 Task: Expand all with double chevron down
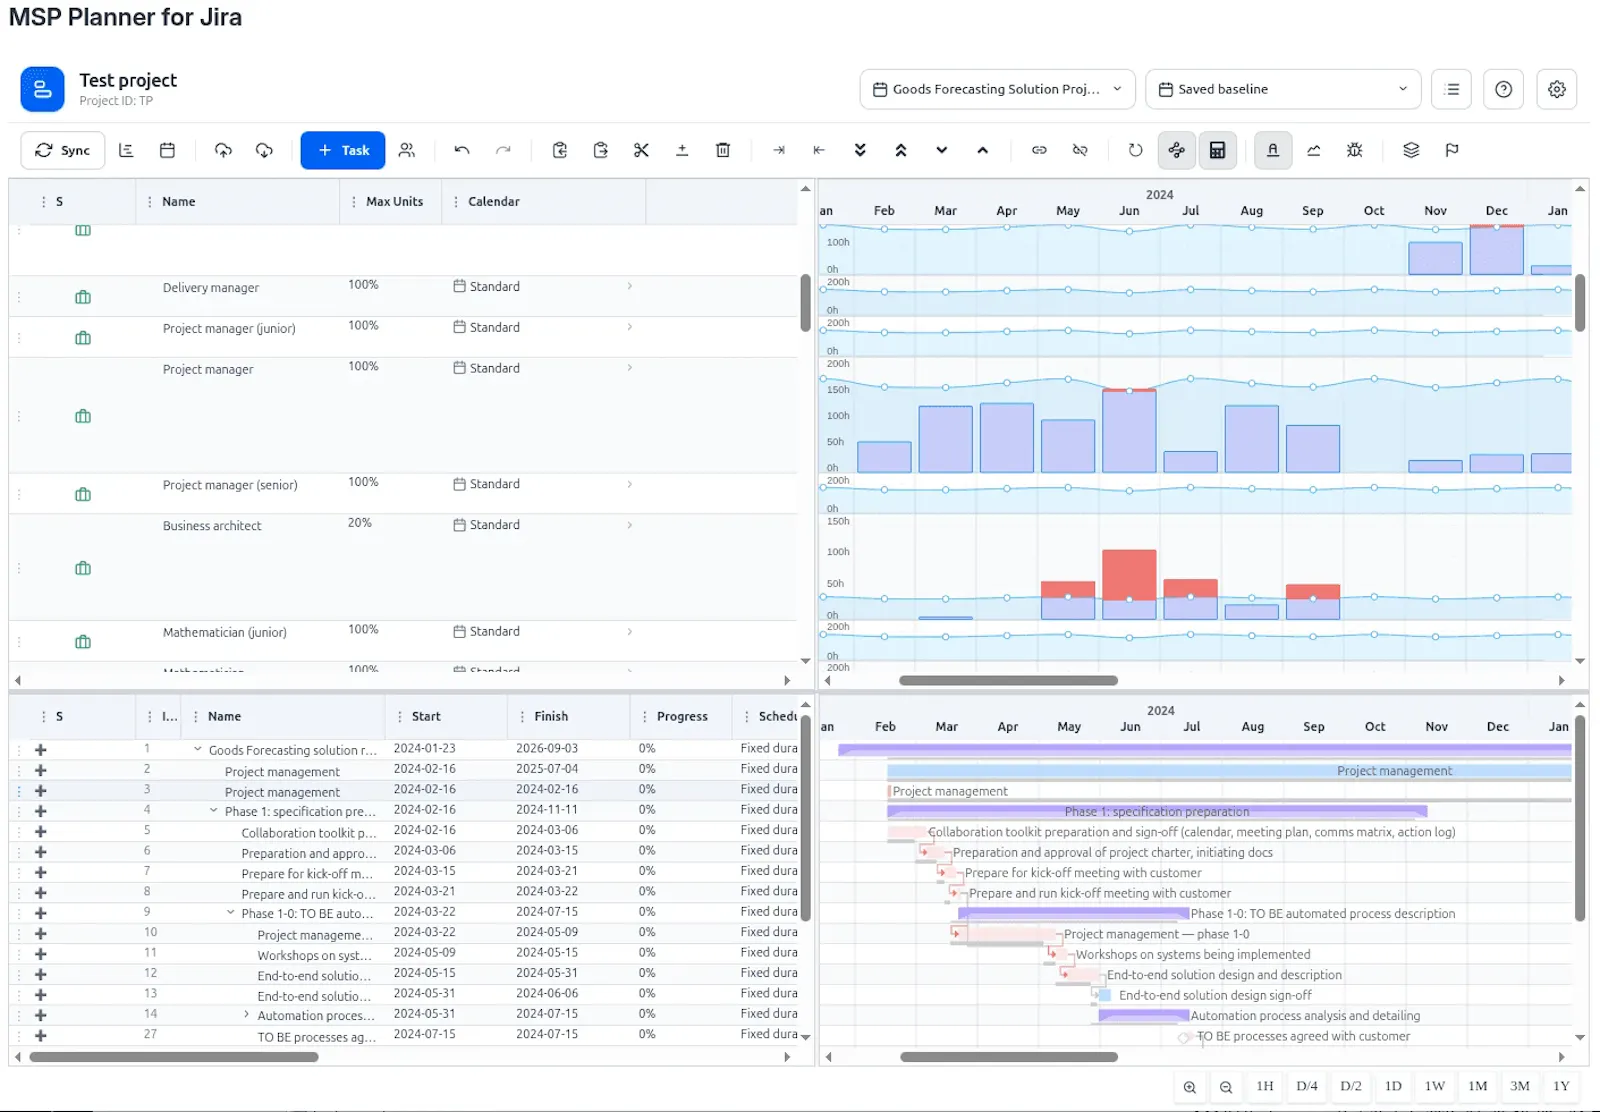pyautogui.click(x=860, y=150)
